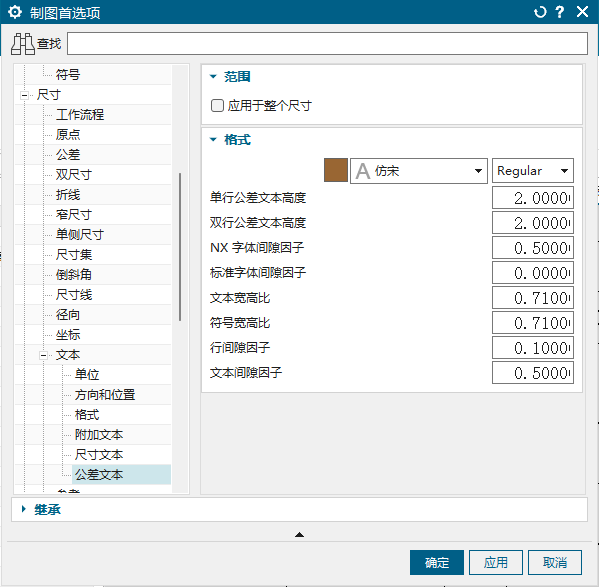Select 方向和位置 tree item
The height and width of the screenshot is (587, 599).
pos(105,395)
